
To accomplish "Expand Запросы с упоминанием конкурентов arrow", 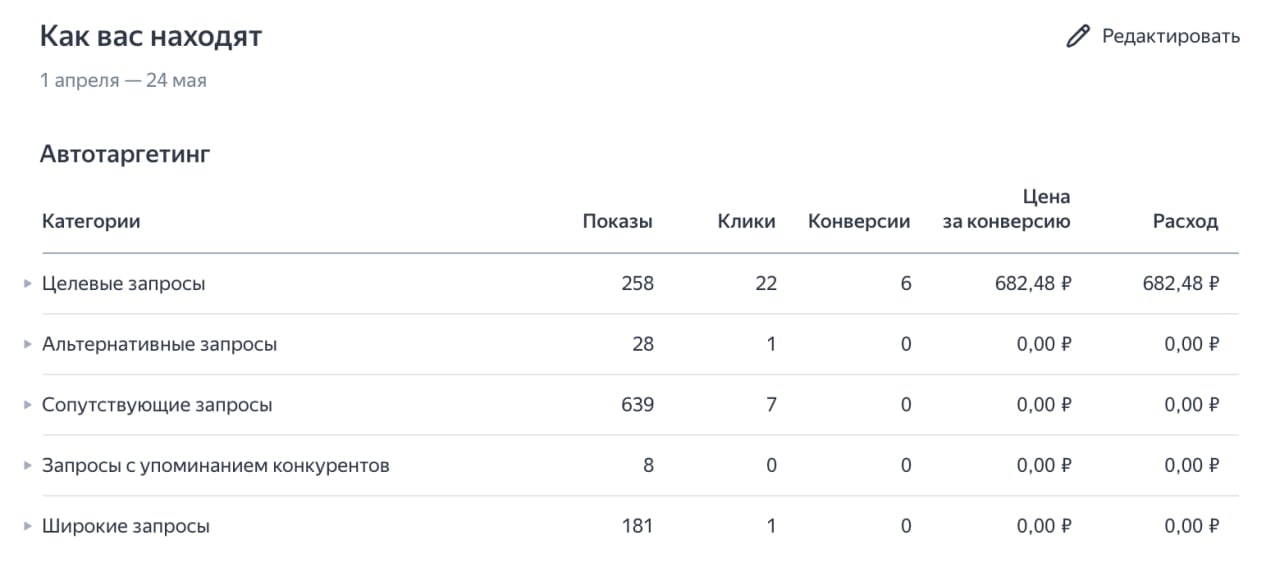I will click(28, 465).
